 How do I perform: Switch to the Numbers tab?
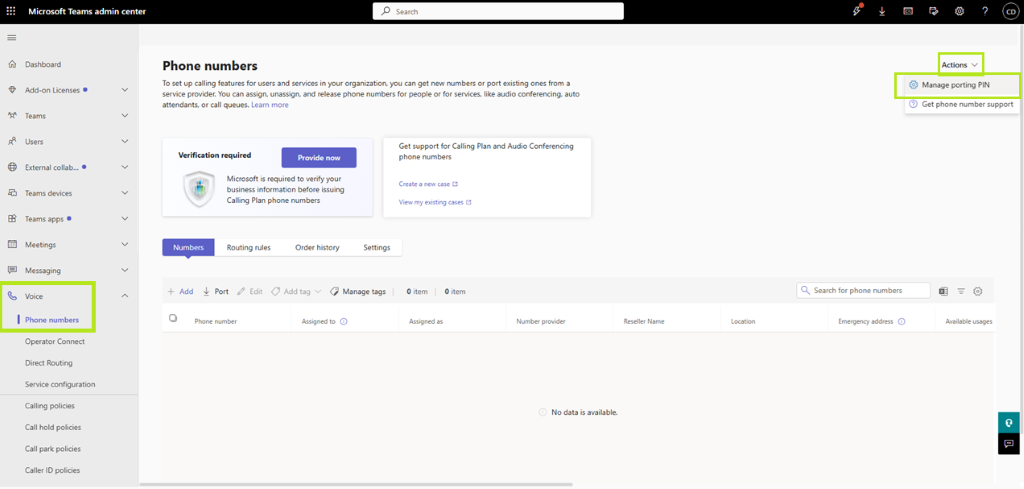point(188,247)
